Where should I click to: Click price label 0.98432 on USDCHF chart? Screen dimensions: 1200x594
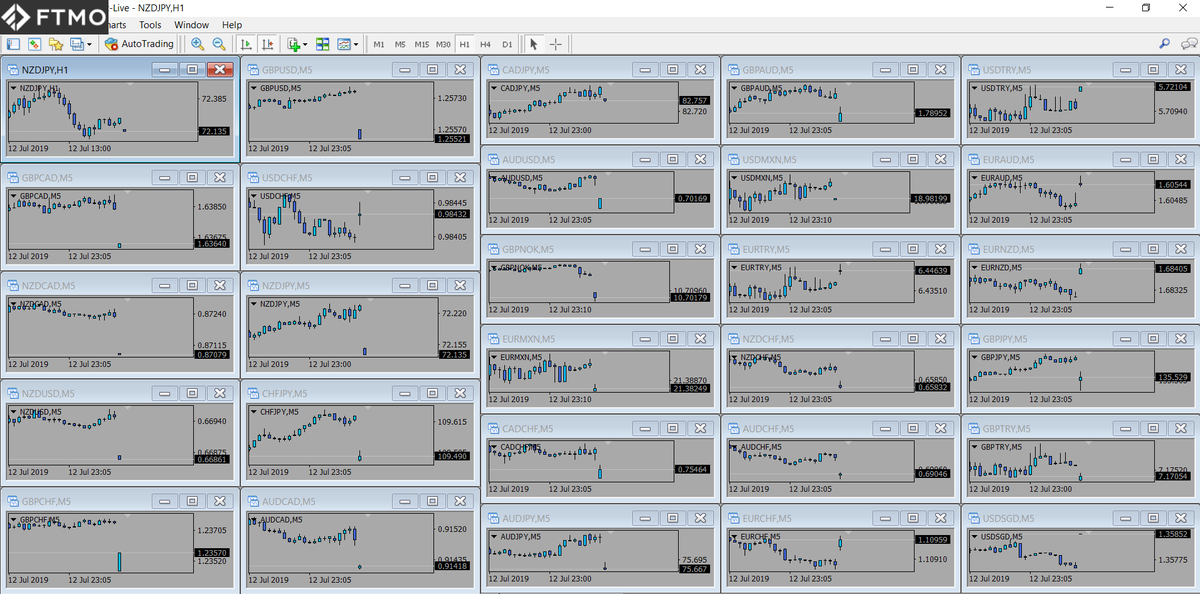click(453, 213)
